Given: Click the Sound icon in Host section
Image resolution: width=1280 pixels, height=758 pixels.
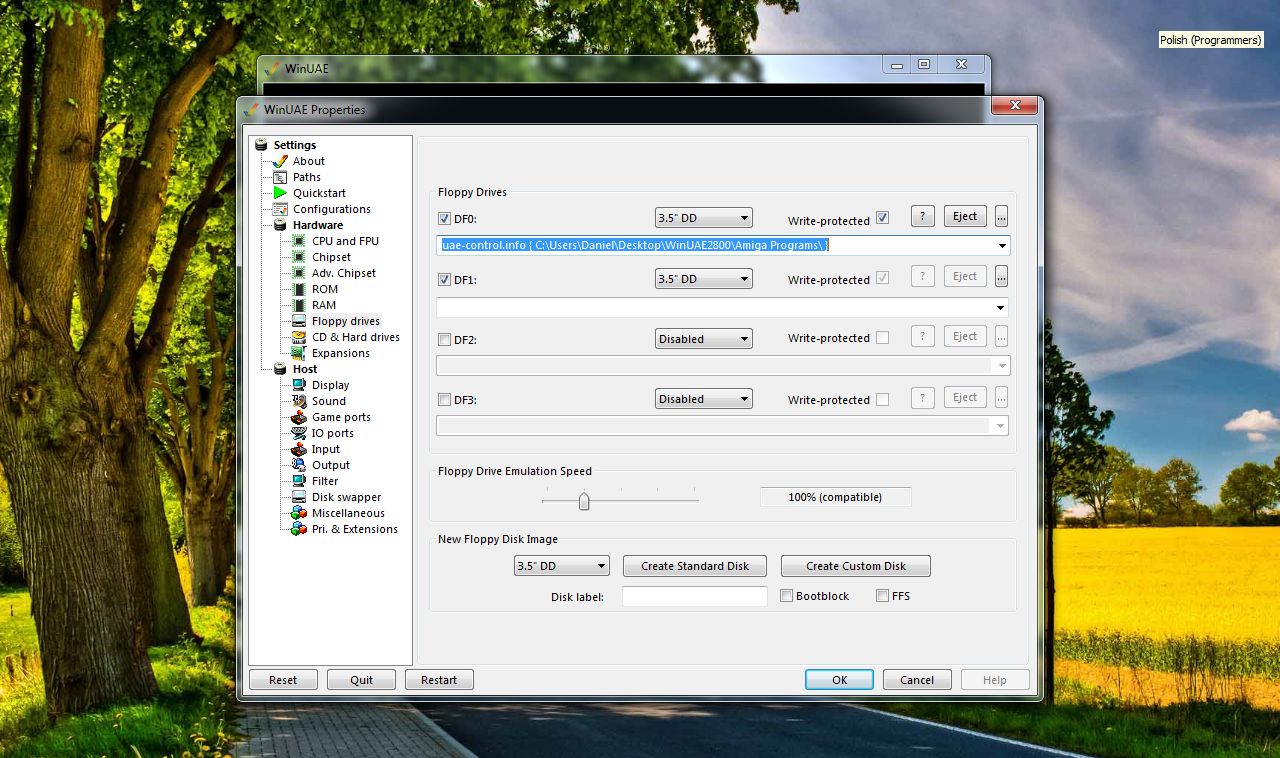Looking at the screenshot, I should [x=299, y=401].
